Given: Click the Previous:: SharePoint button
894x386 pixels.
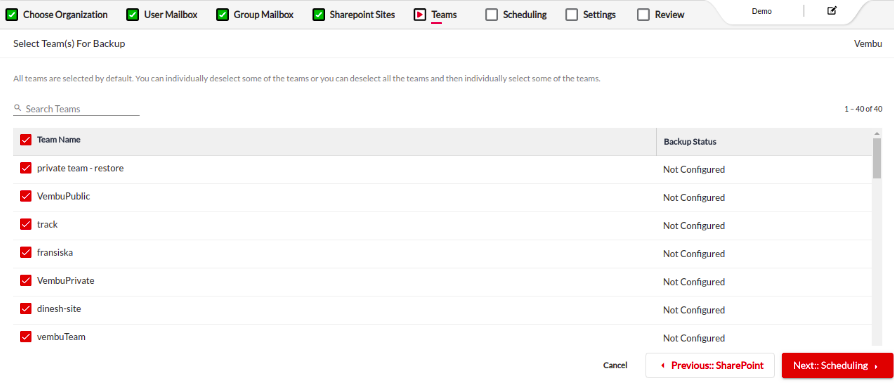Looking at the screenshot, I should coord(710,365).
